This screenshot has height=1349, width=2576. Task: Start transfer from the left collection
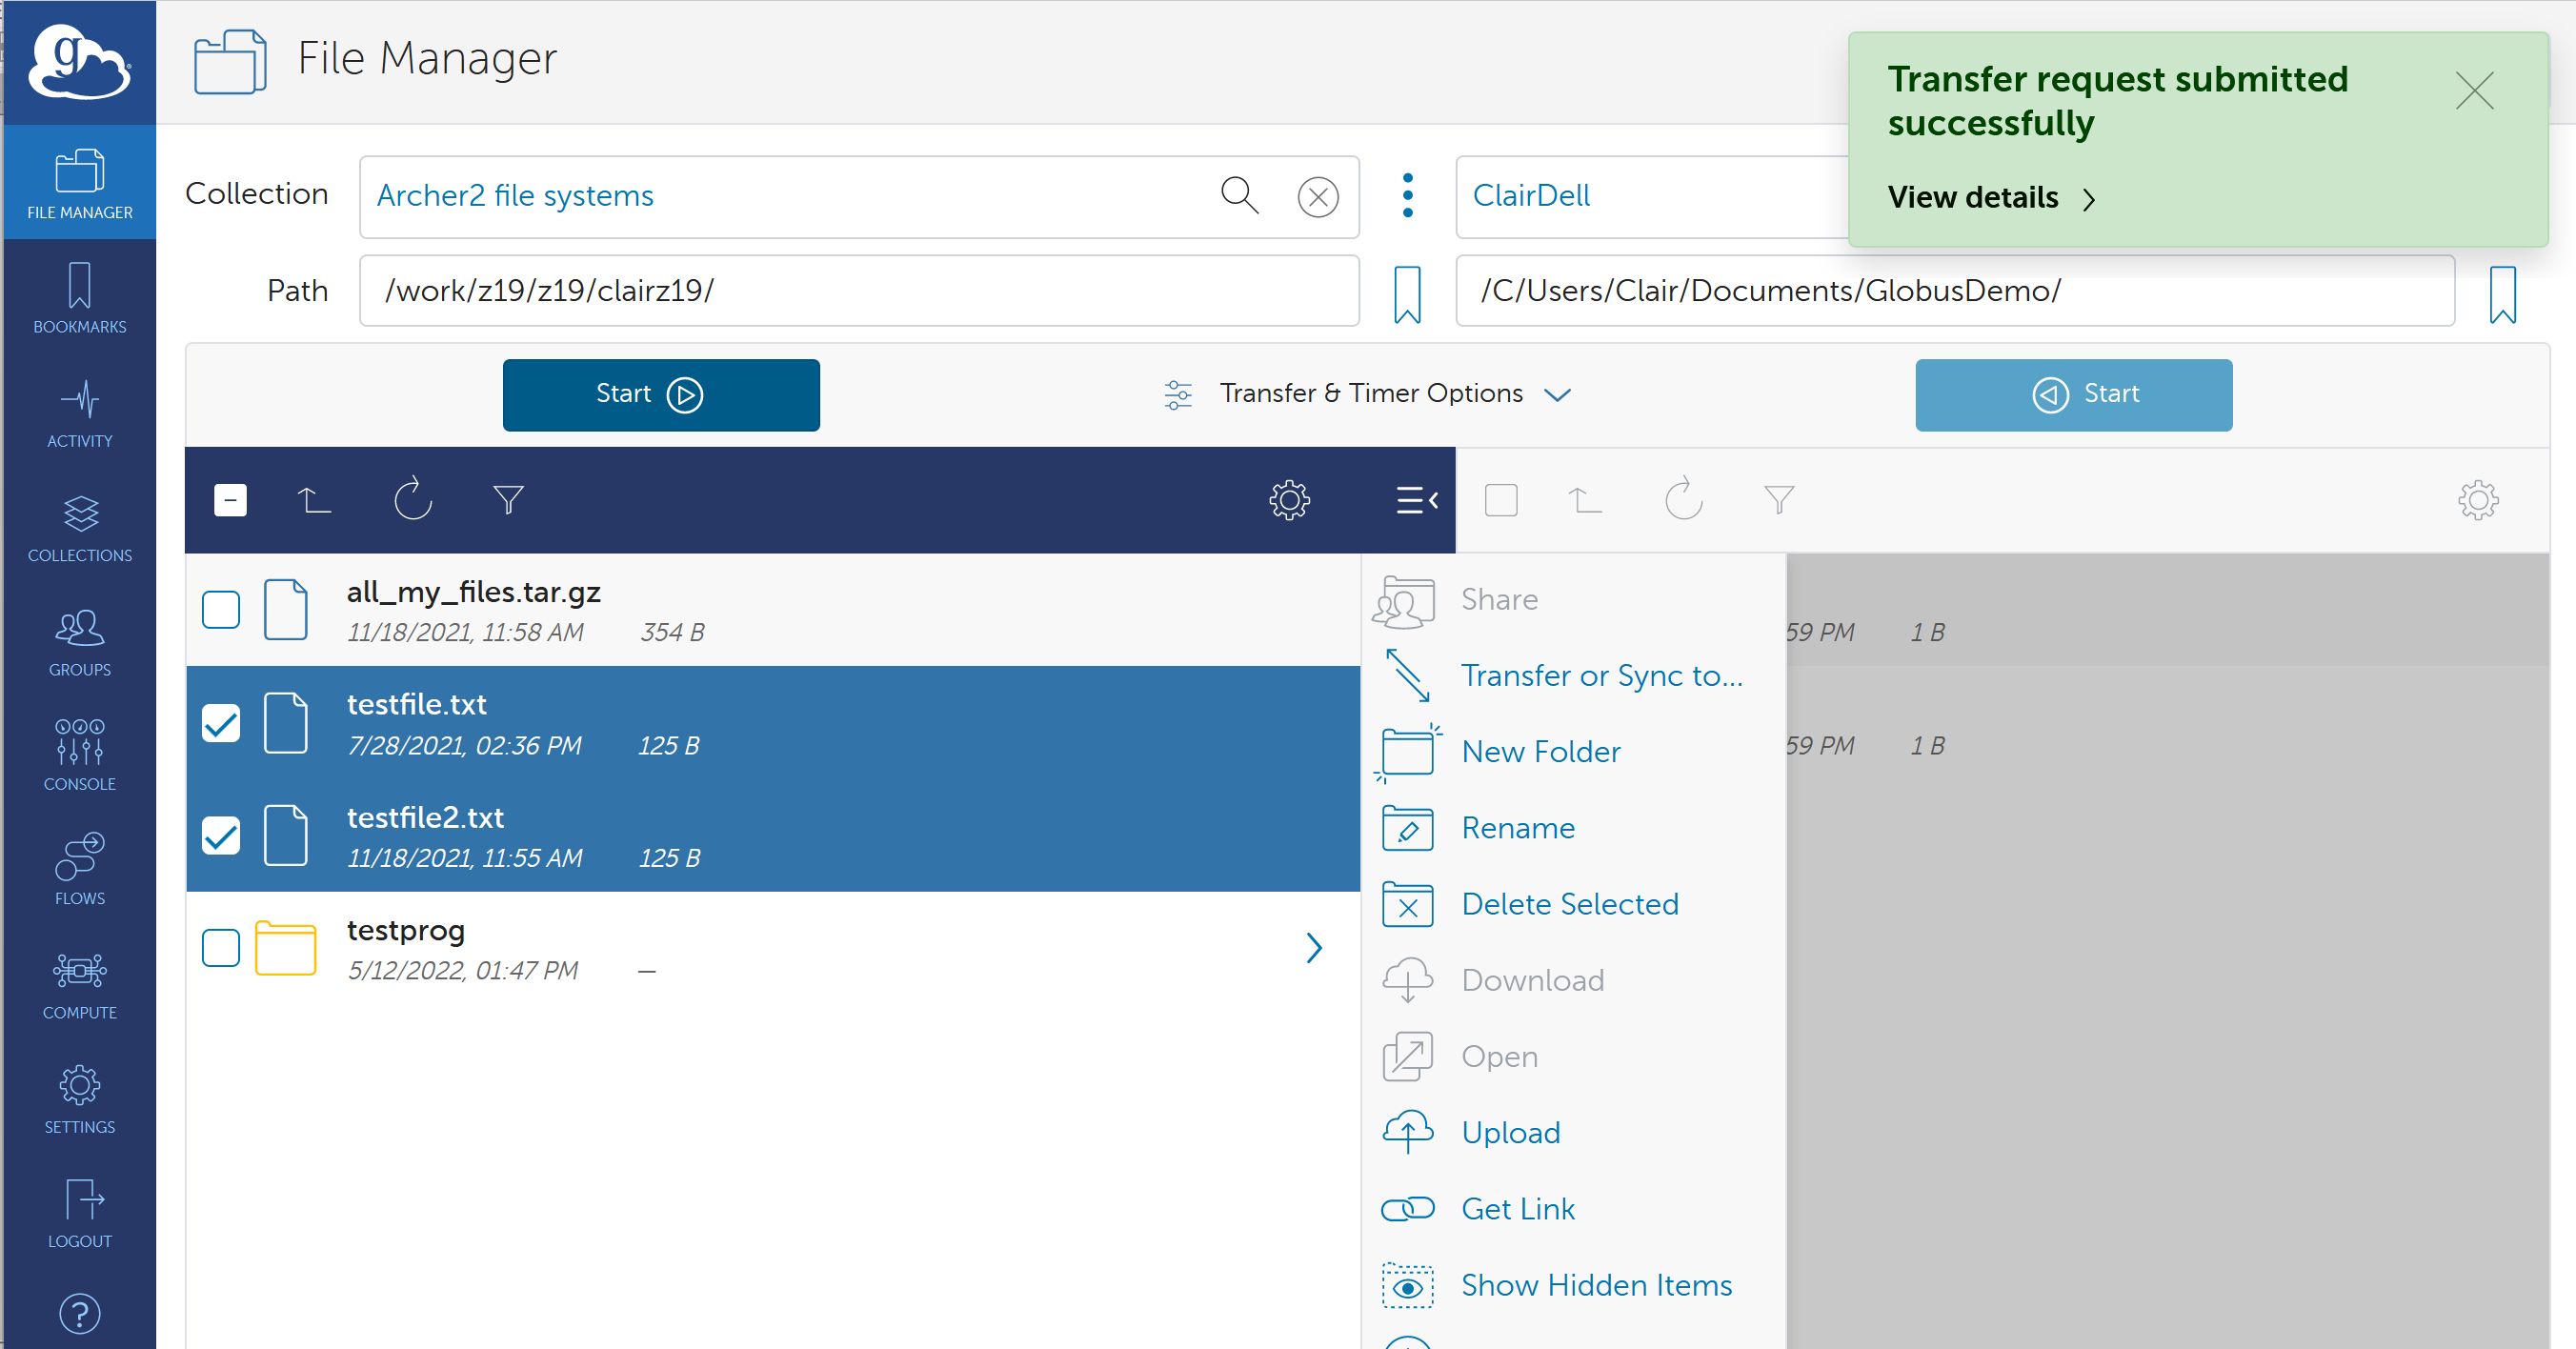661,395
